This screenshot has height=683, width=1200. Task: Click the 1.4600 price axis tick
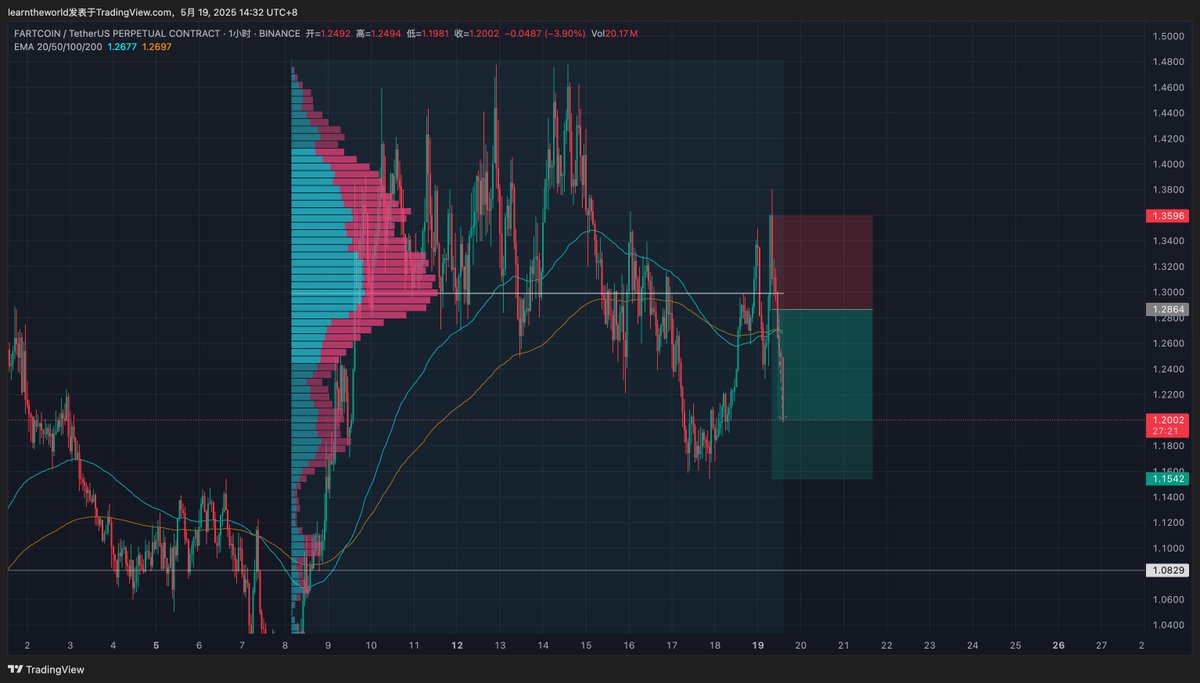point(1168,88)
